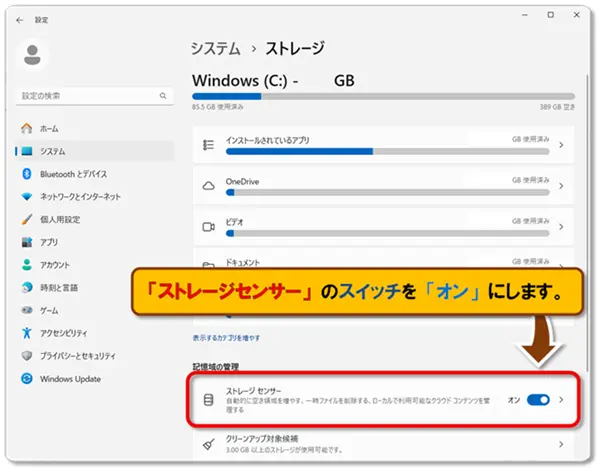
Task: Toggle the ストレージ センサー switch
Action: click(x=538, y=400)
